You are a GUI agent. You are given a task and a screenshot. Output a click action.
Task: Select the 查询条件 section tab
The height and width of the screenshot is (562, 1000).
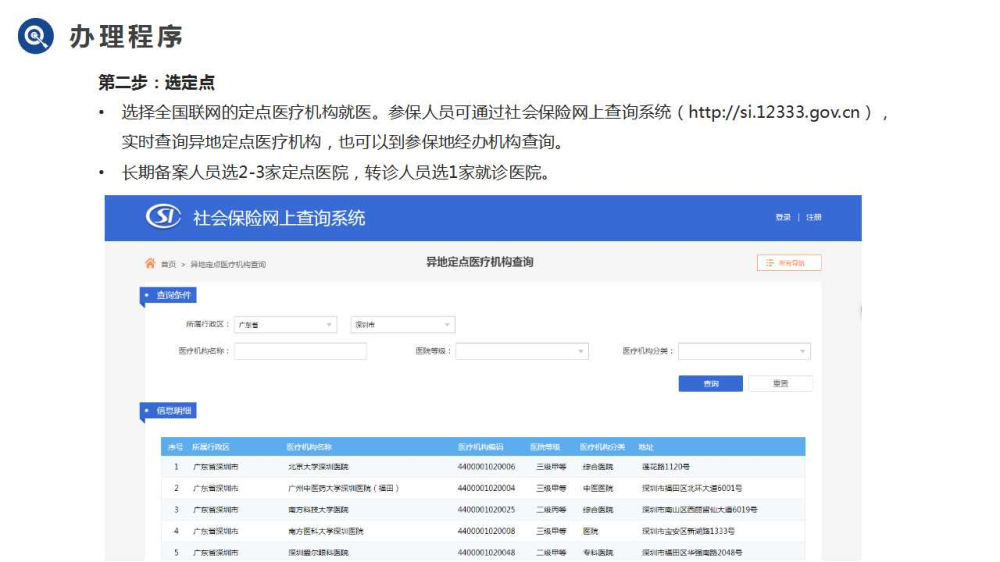tap(168, 295)
